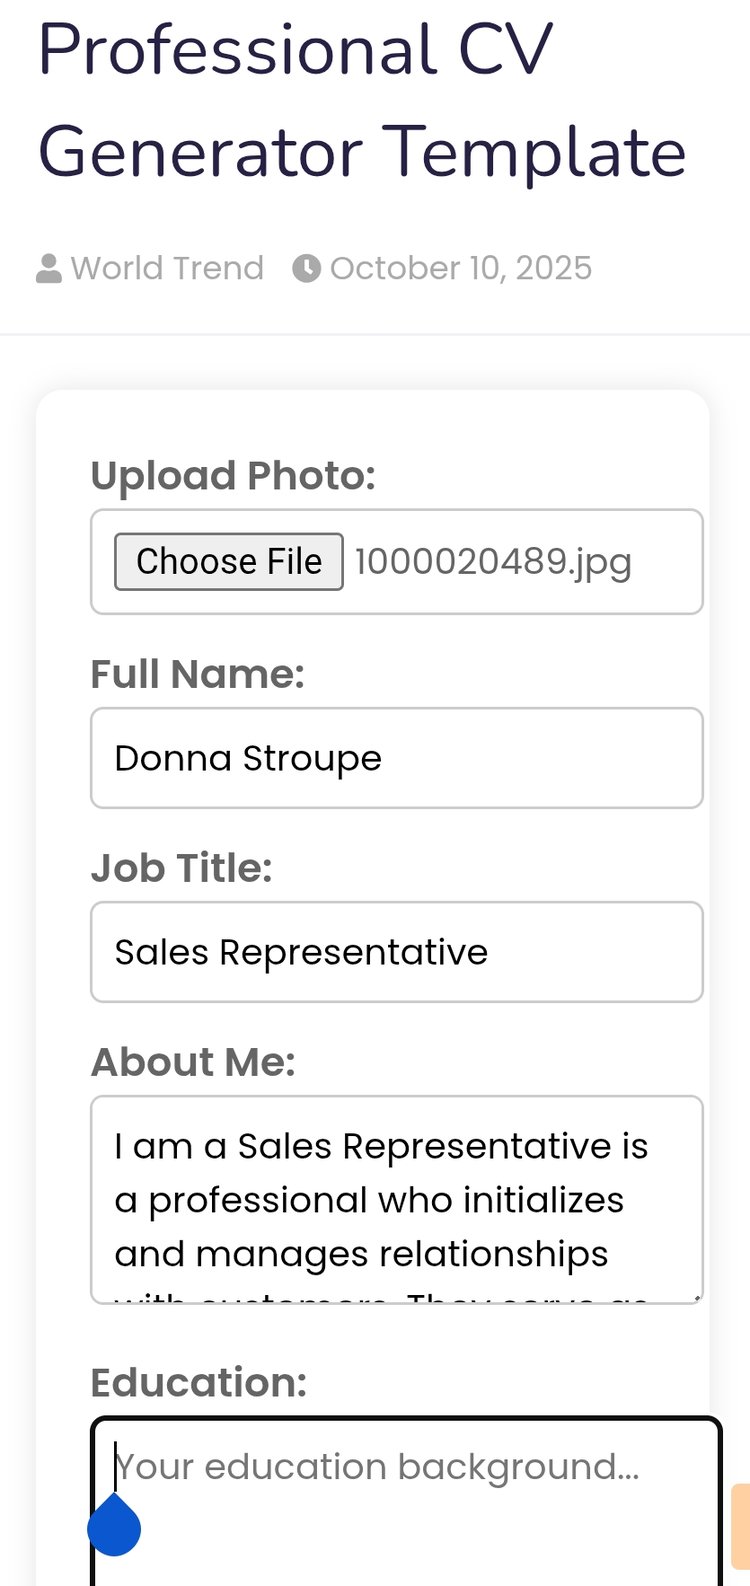The image size is (750, 1586).
Task: Click the "Your education background..." placeholder text
Action: [377, 1467]
